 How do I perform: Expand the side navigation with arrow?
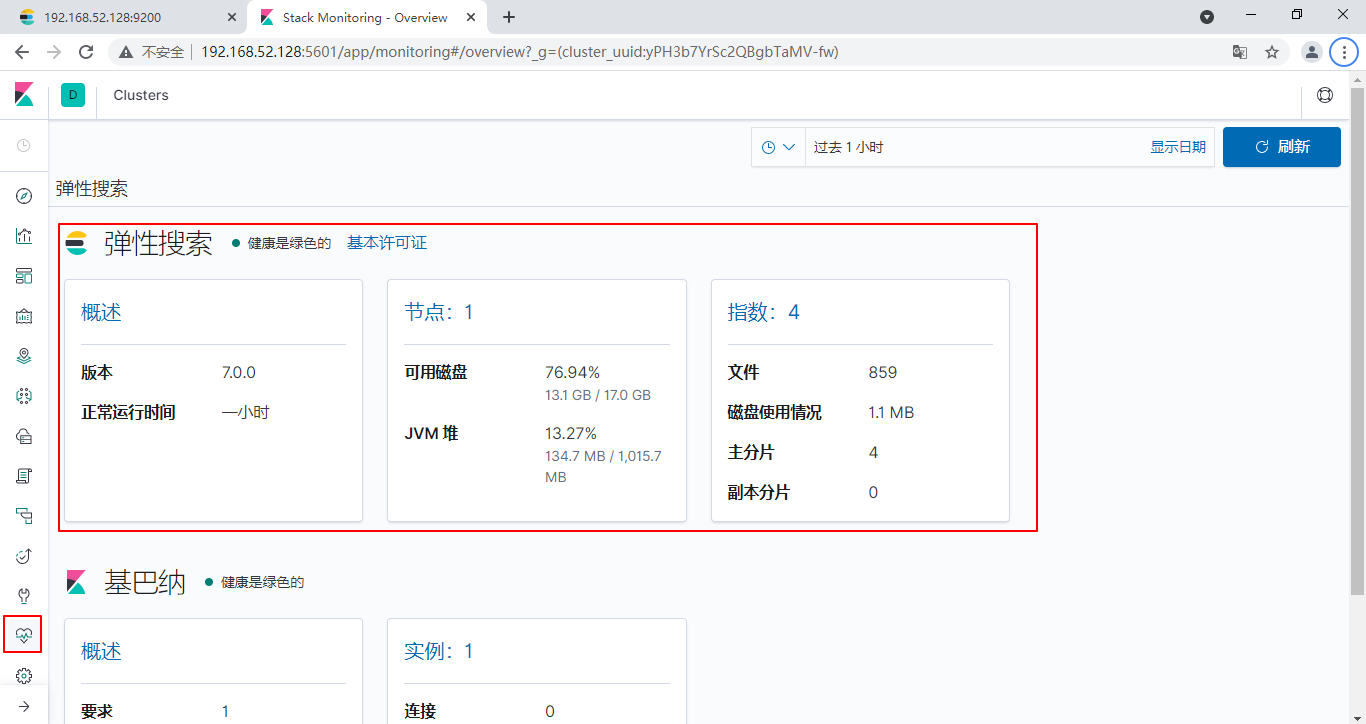pos(24,707)
